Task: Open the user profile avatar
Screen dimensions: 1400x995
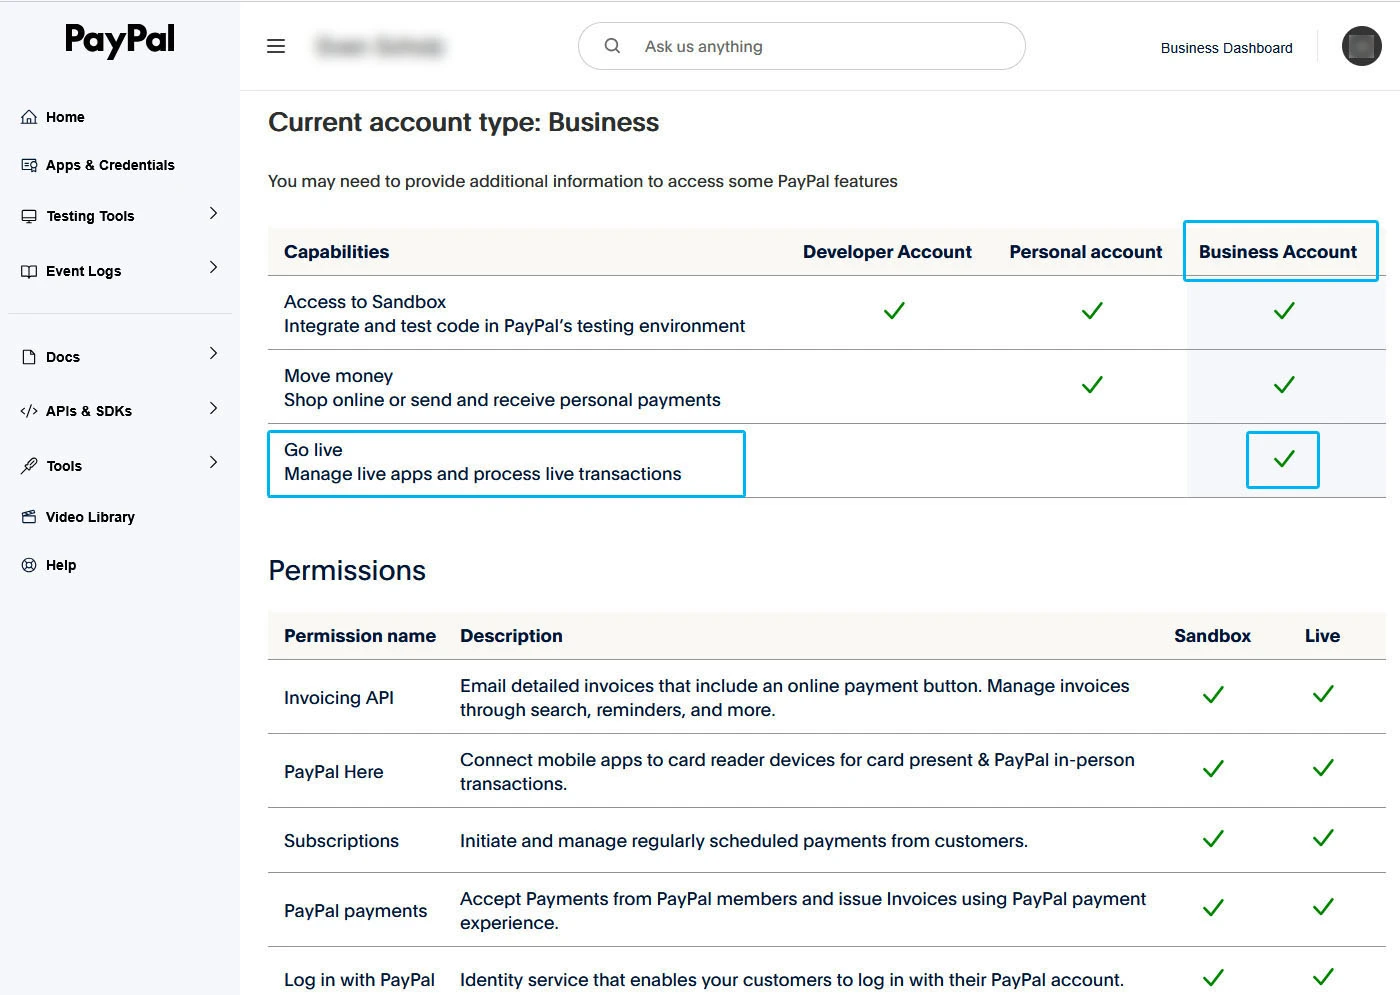Action: pyautogui.click(x=1361, y=46)
